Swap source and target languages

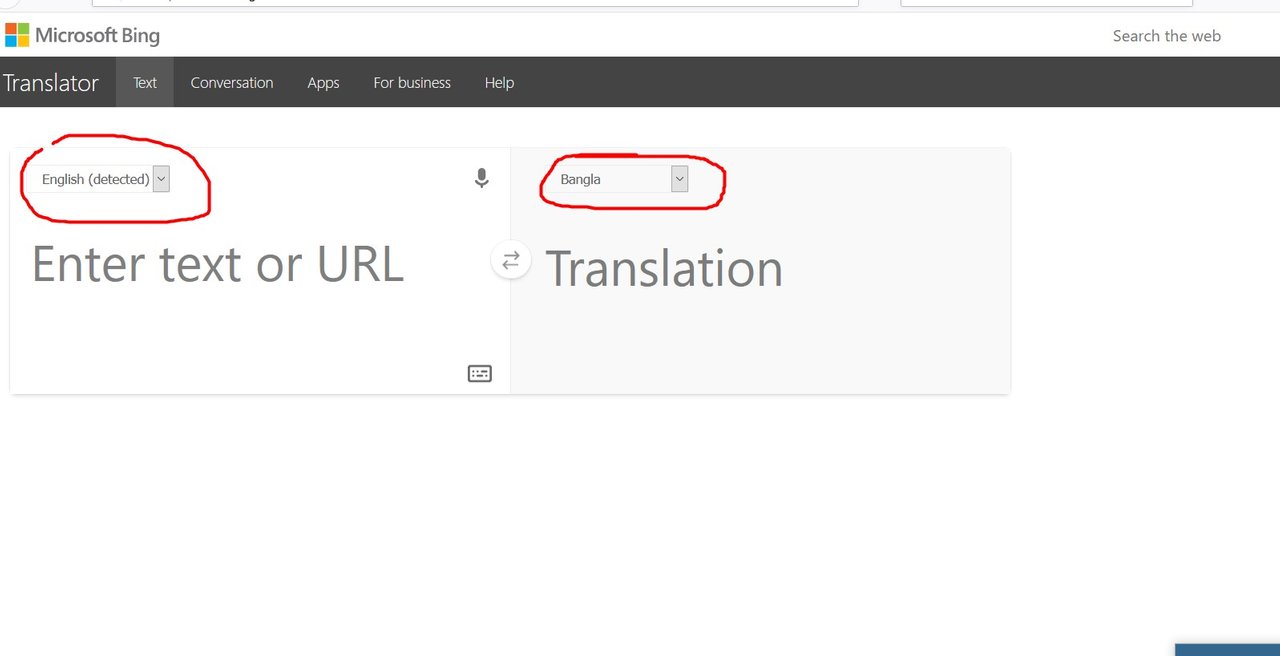pos(511,260)
